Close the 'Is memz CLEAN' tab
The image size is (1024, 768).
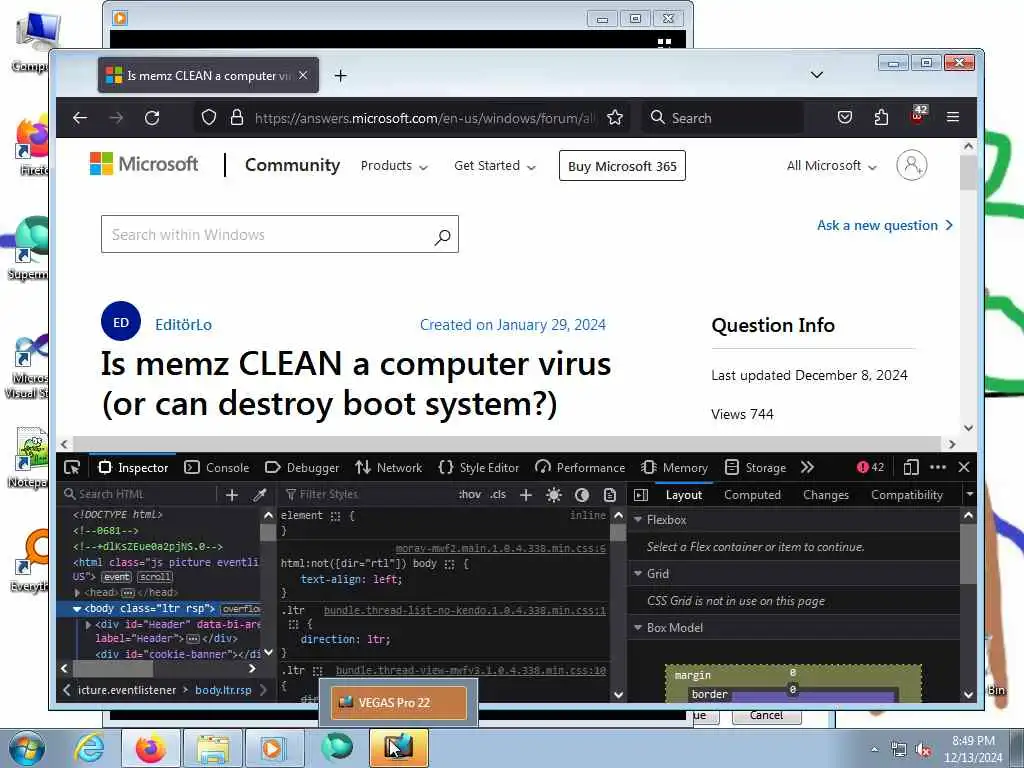click(x=303, y=76)
